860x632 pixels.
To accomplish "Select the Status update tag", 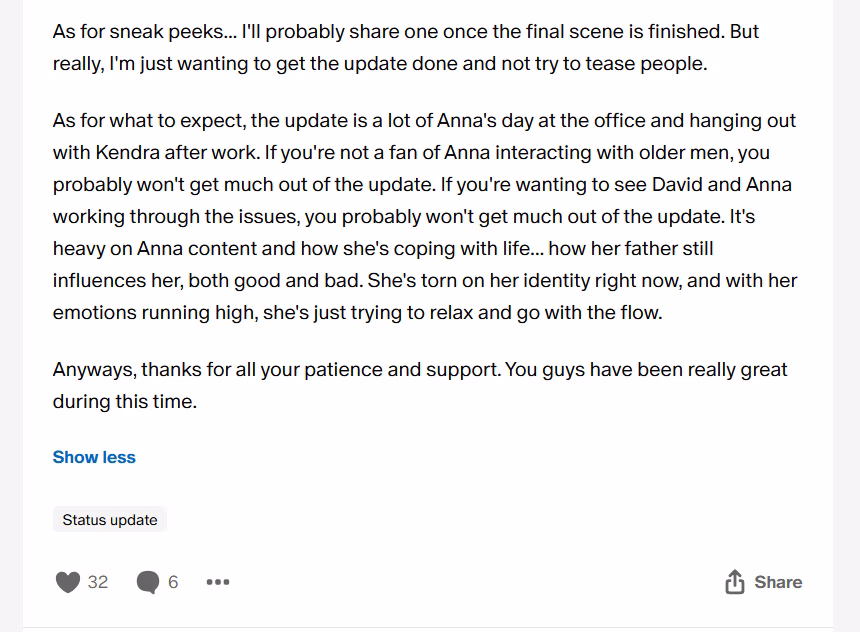I will coord(110,520).
